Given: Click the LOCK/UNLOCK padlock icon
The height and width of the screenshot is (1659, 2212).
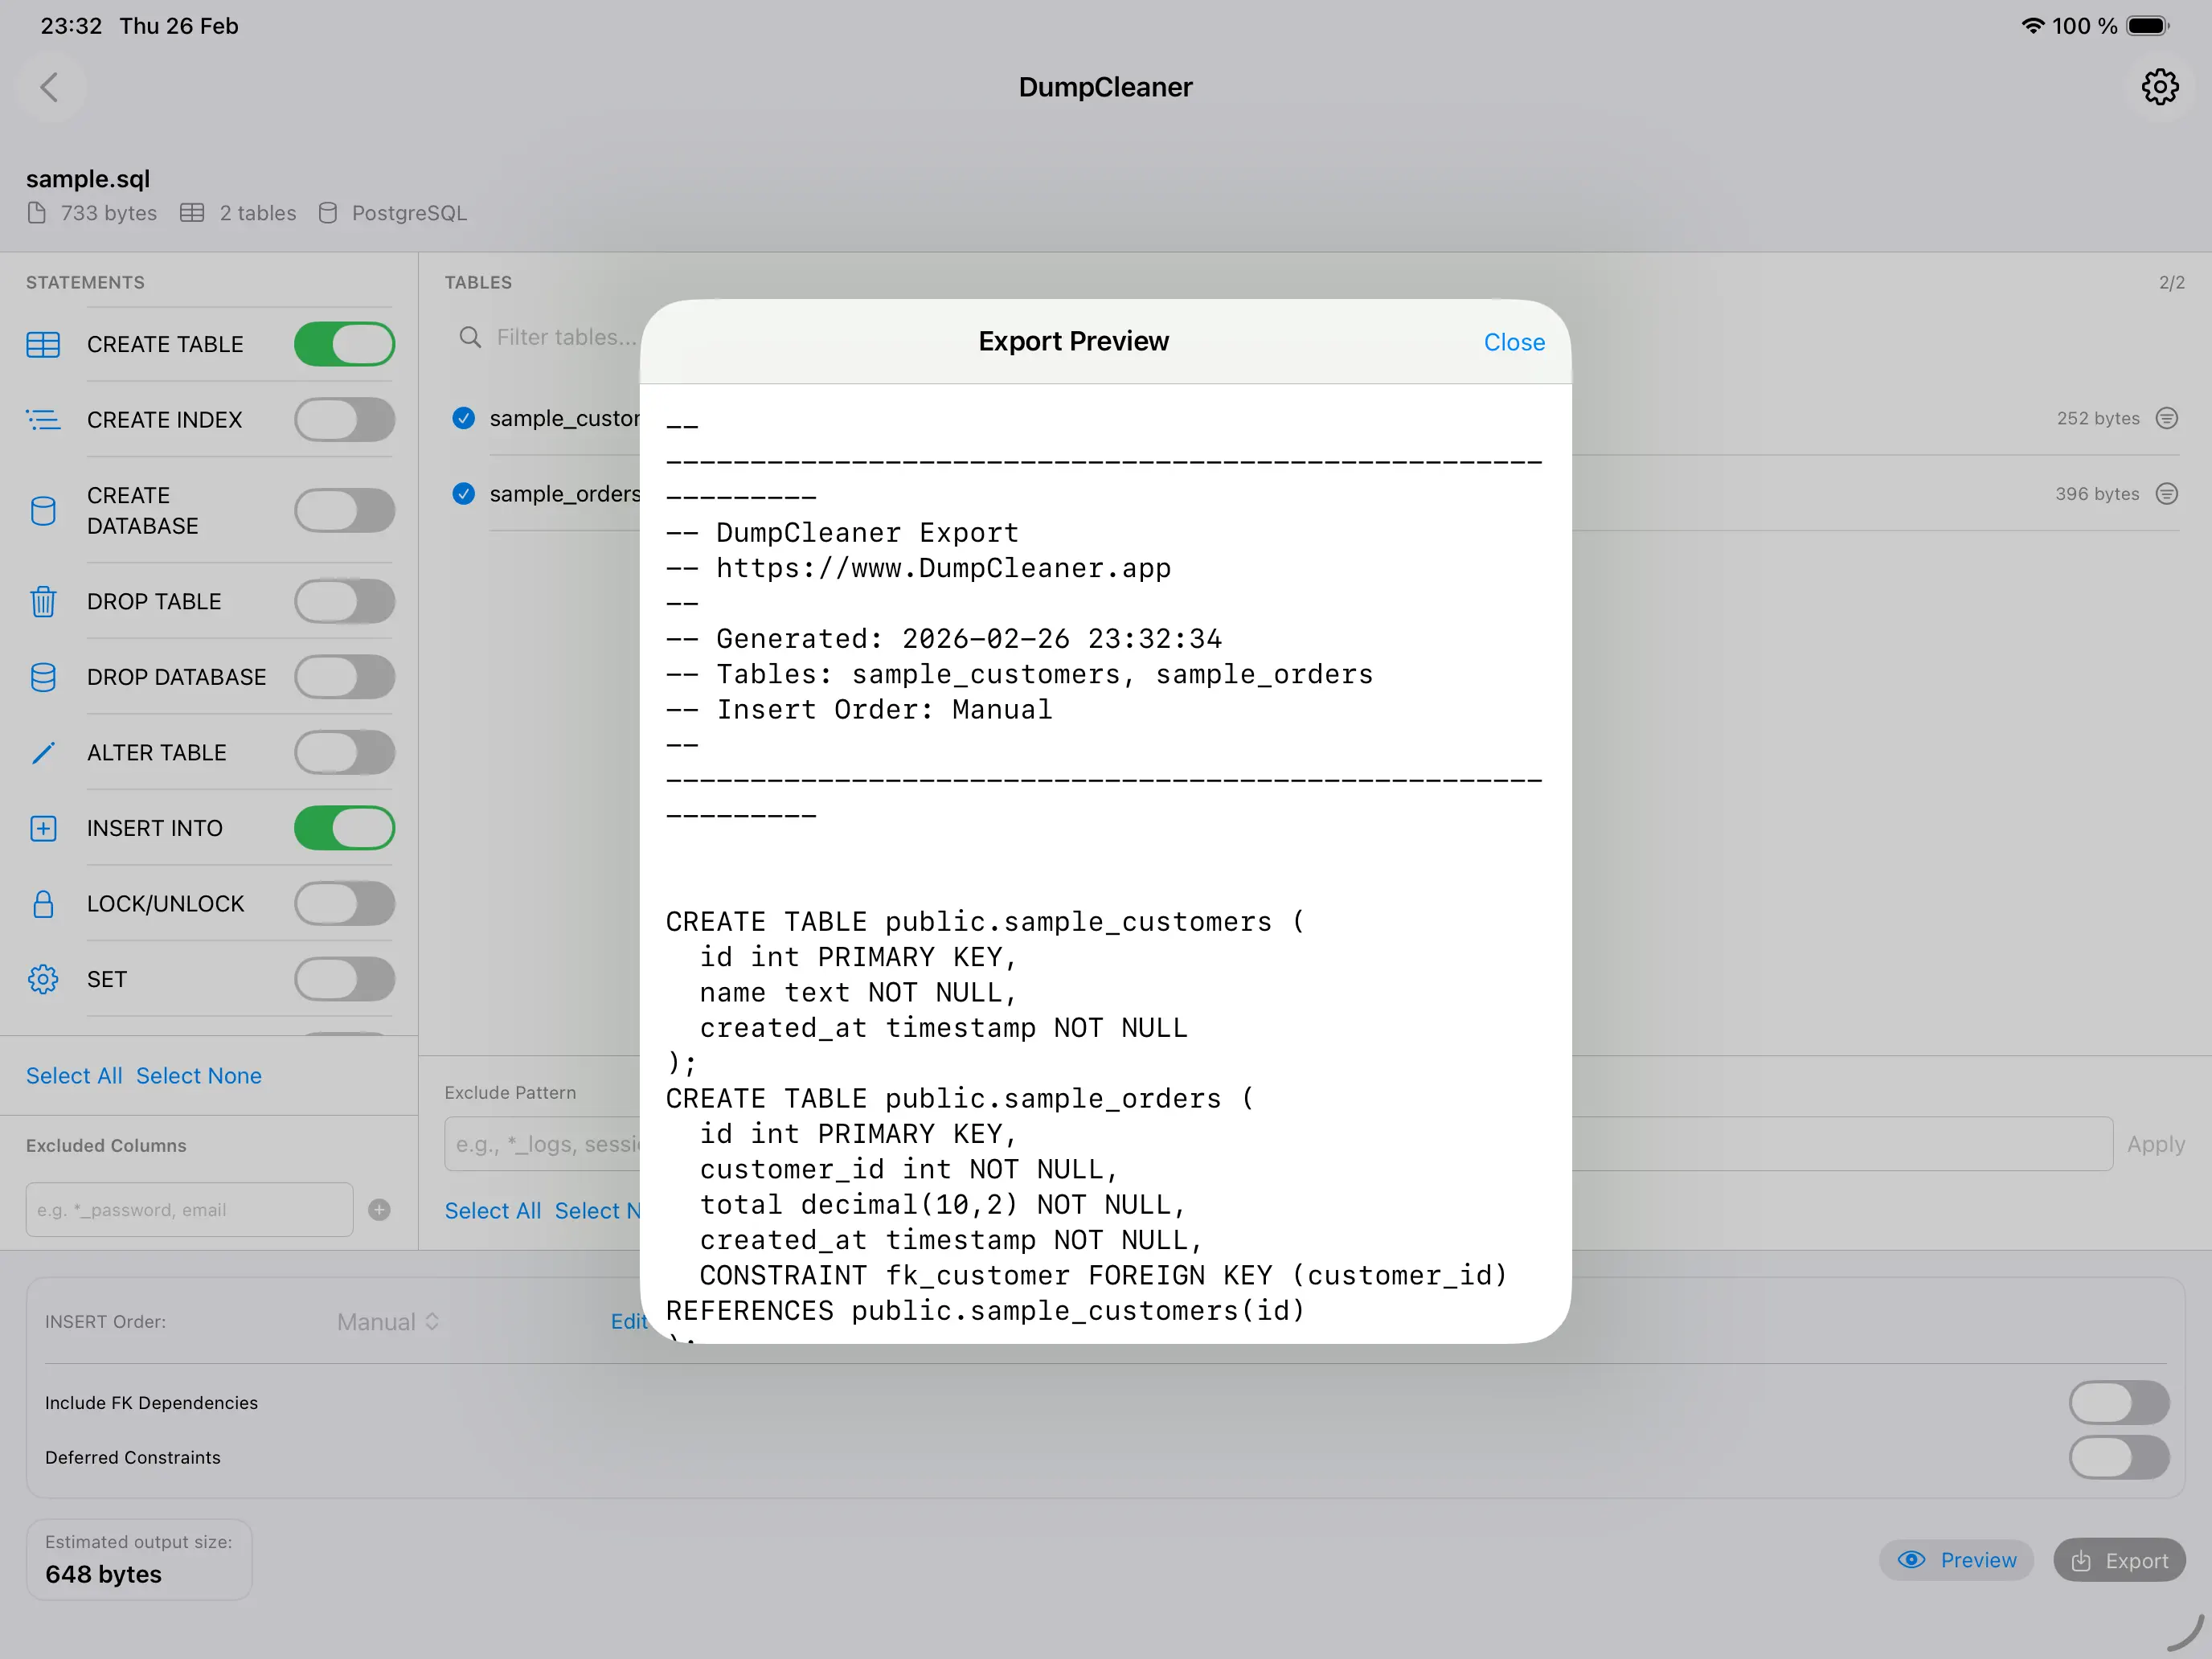Looking at the screenshot, I should pos(43,904).
